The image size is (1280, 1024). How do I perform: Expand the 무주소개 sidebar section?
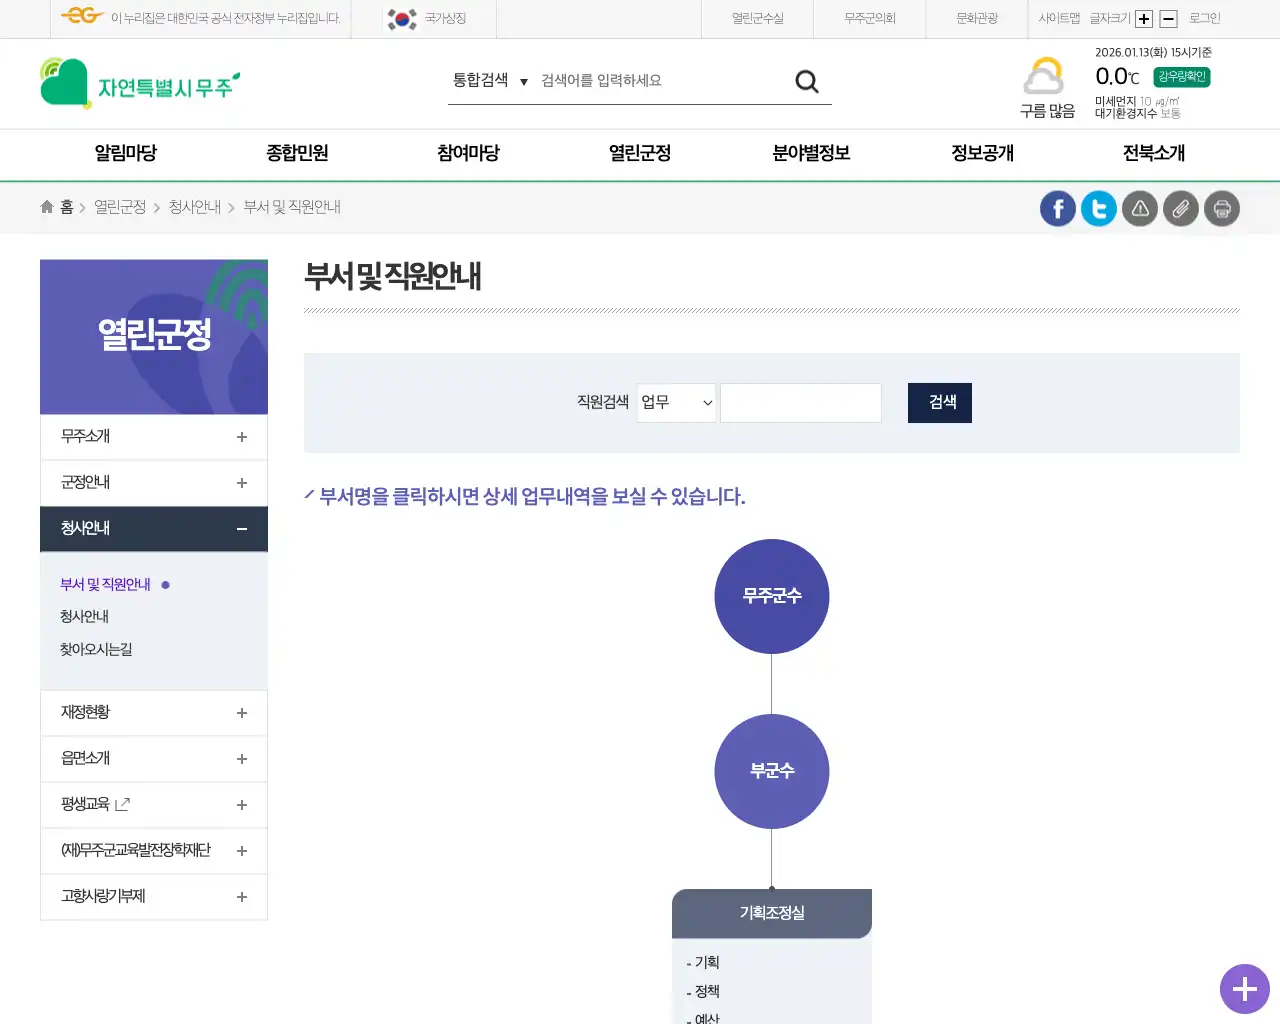click(x=153, y=436)
